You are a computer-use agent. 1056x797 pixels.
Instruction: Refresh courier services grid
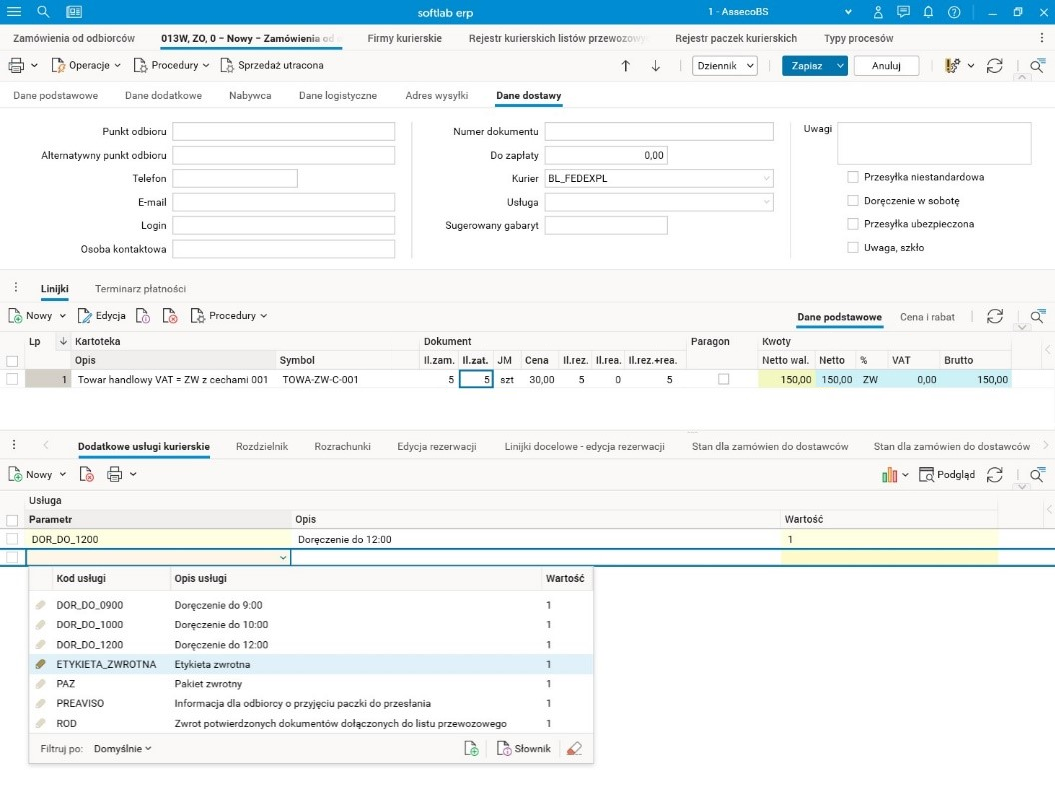click(995, 475)
